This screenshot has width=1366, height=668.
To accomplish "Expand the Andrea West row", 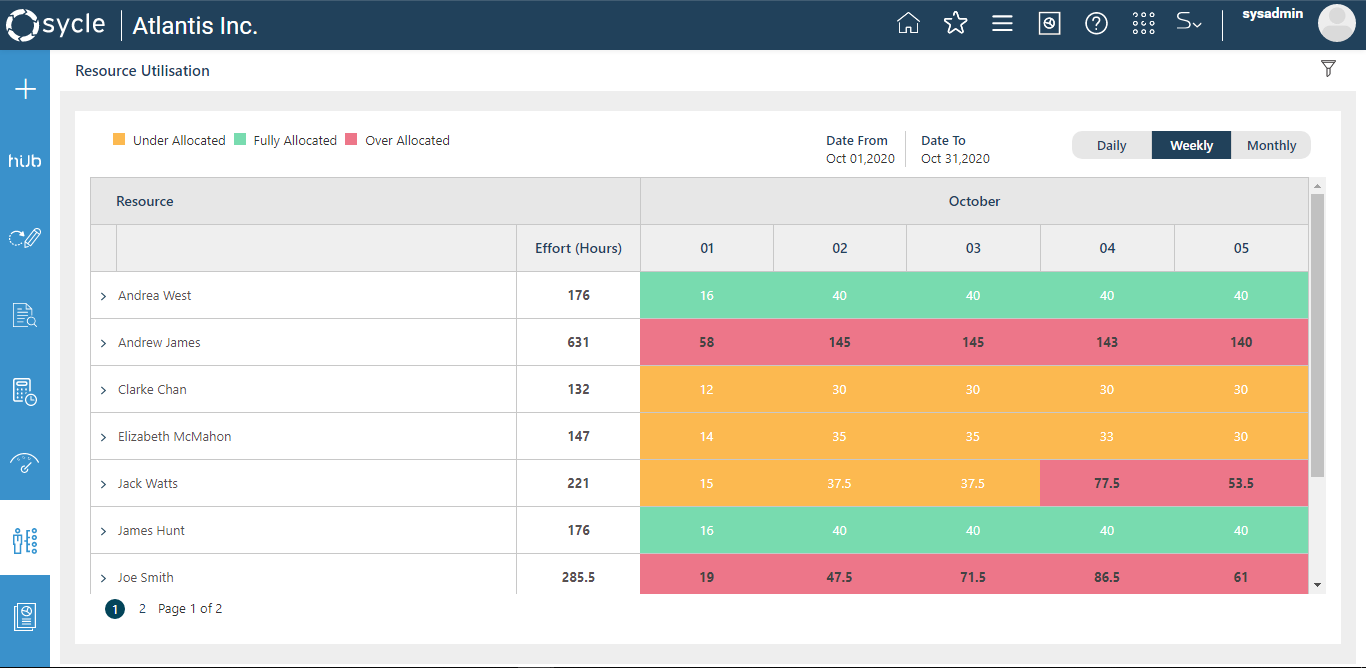I will tap(103, 296).
